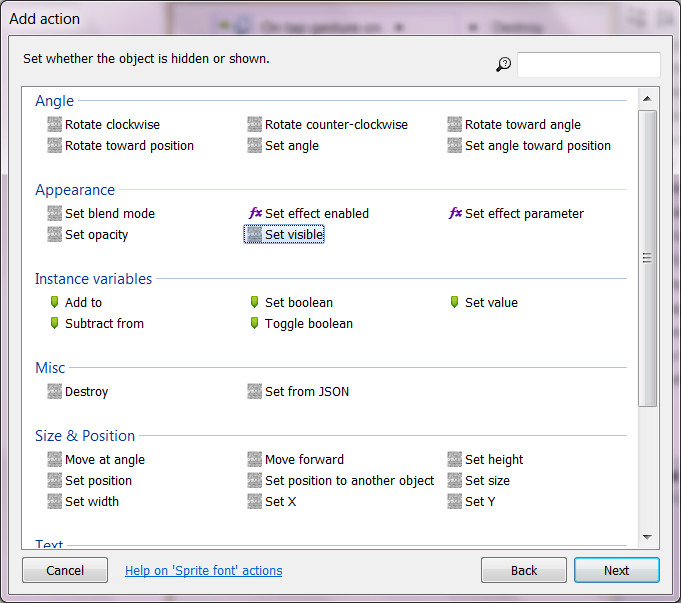Click the search magnifier icon
The width and height of the screenshot is (681, 603).
click(x=503, y=64)
